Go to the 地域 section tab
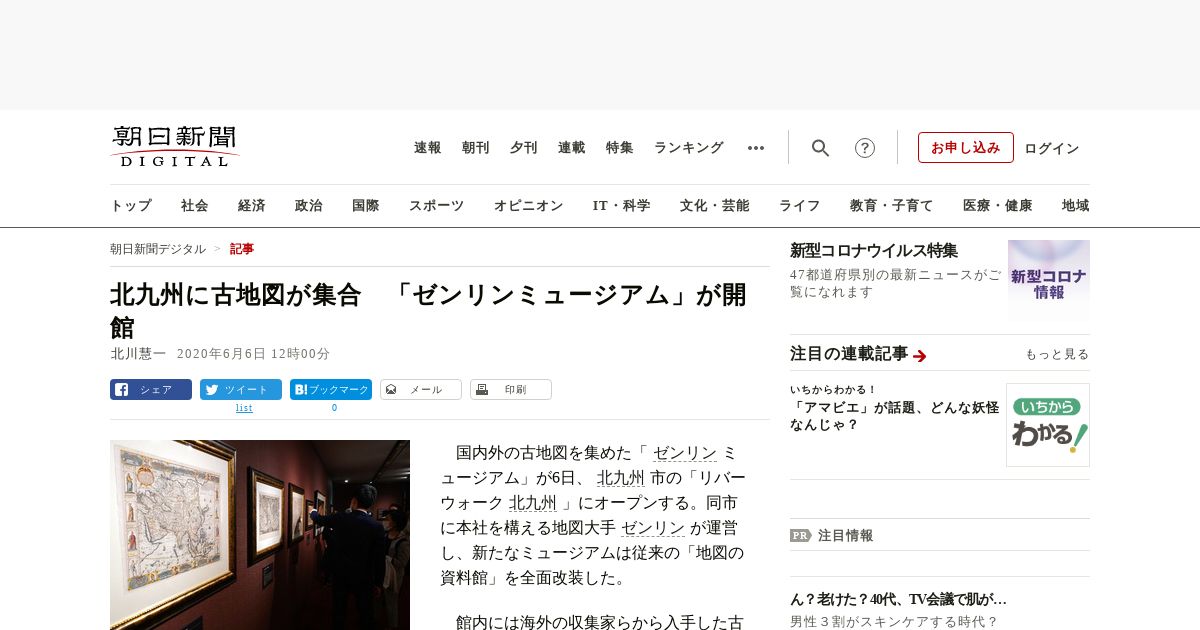Image resolution: width=1200 pixels, height=630 pixels. (1076, 206)
